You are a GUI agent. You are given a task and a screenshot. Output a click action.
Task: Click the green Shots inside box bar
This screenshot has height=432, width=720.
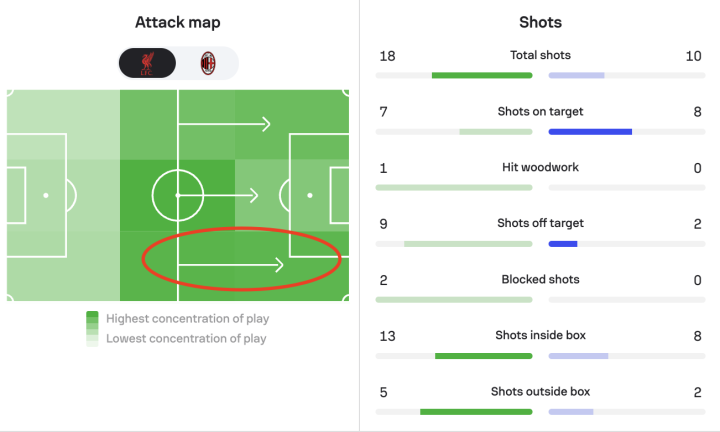484,356
